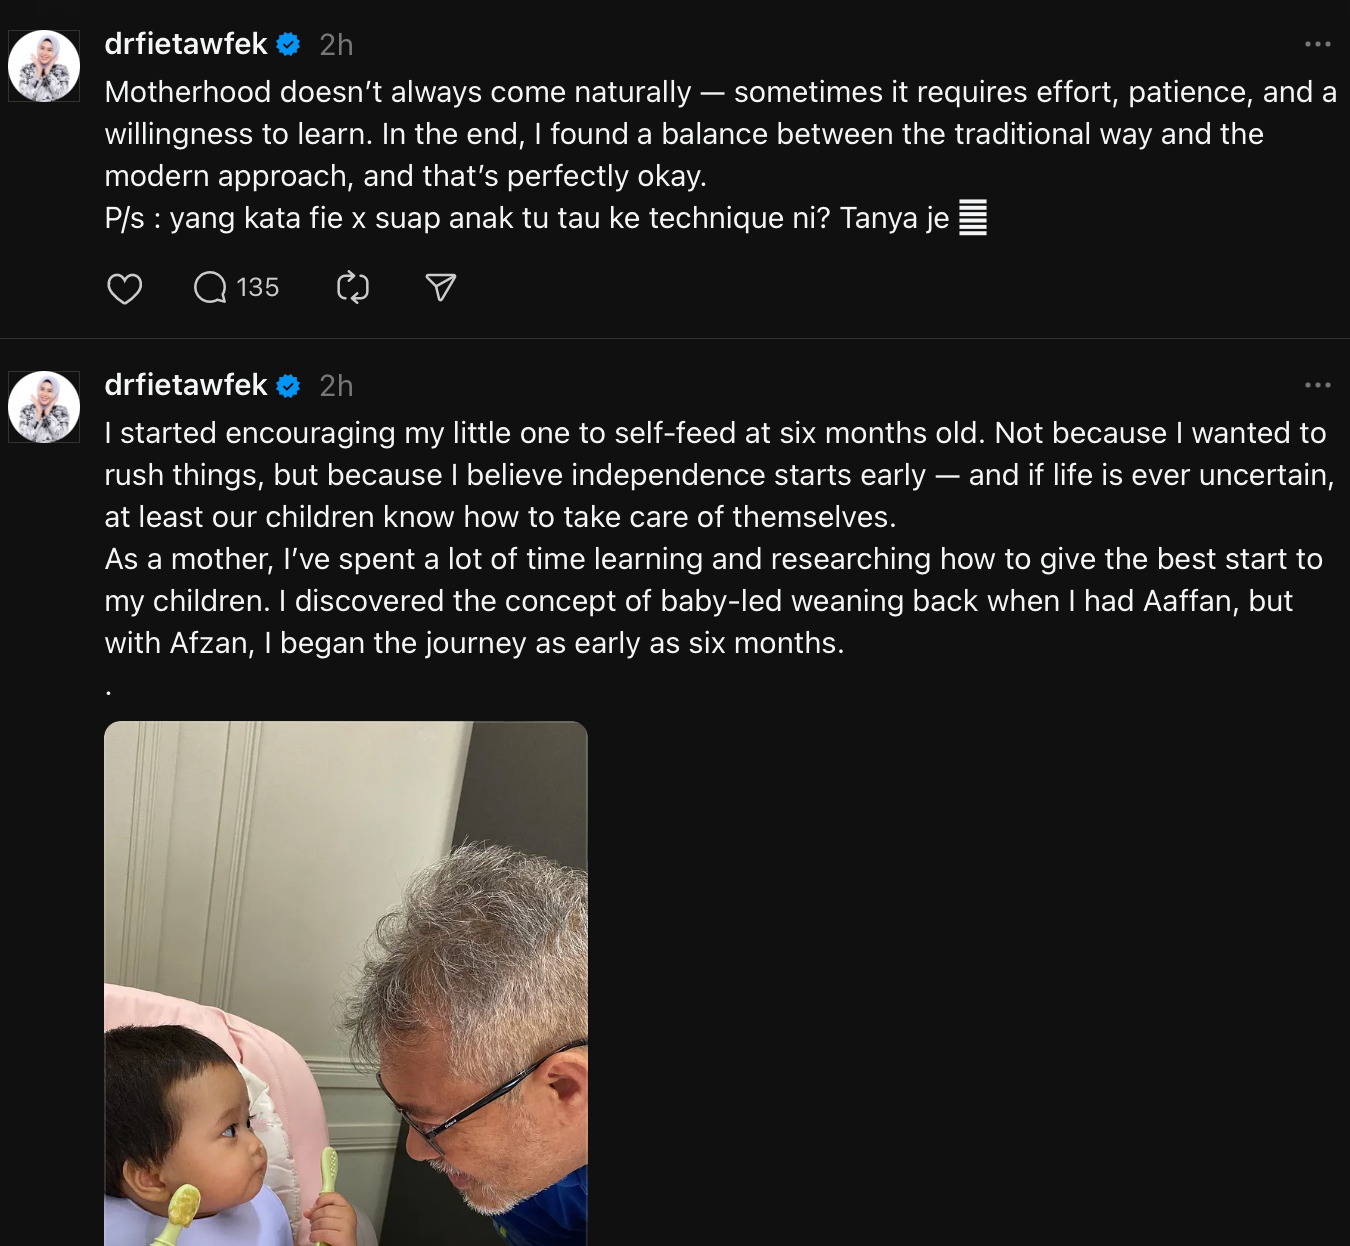The width and height of the screenshot is (1350, 1246).
Task: Click the profile avatar on the second post
Action: 44,407
